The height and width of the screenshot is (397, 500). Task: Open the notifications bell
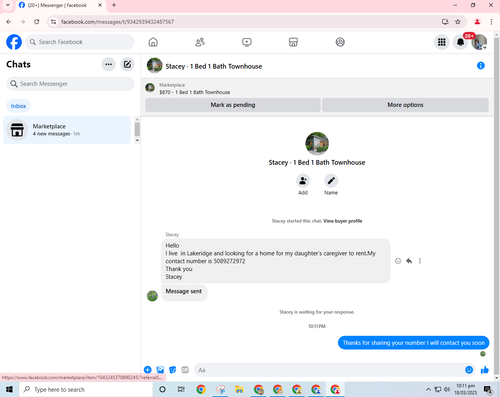[460, 42]
